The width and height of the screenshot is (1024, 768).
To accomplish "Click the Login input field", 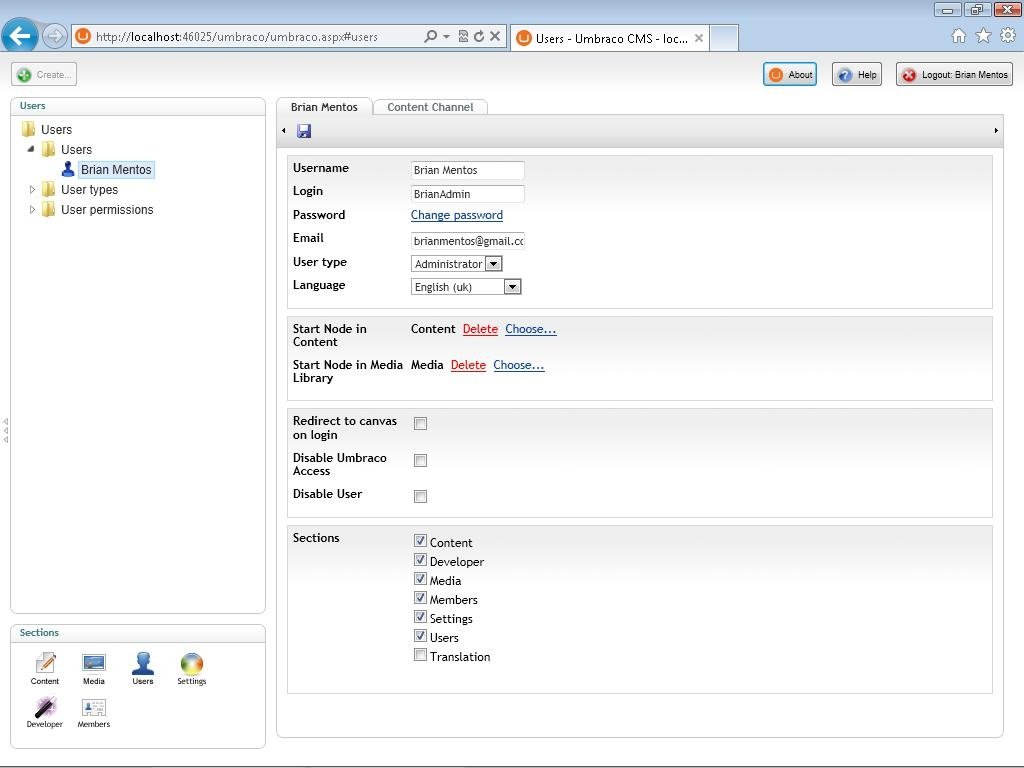I will pyautogui.click(x=468, y=194).
